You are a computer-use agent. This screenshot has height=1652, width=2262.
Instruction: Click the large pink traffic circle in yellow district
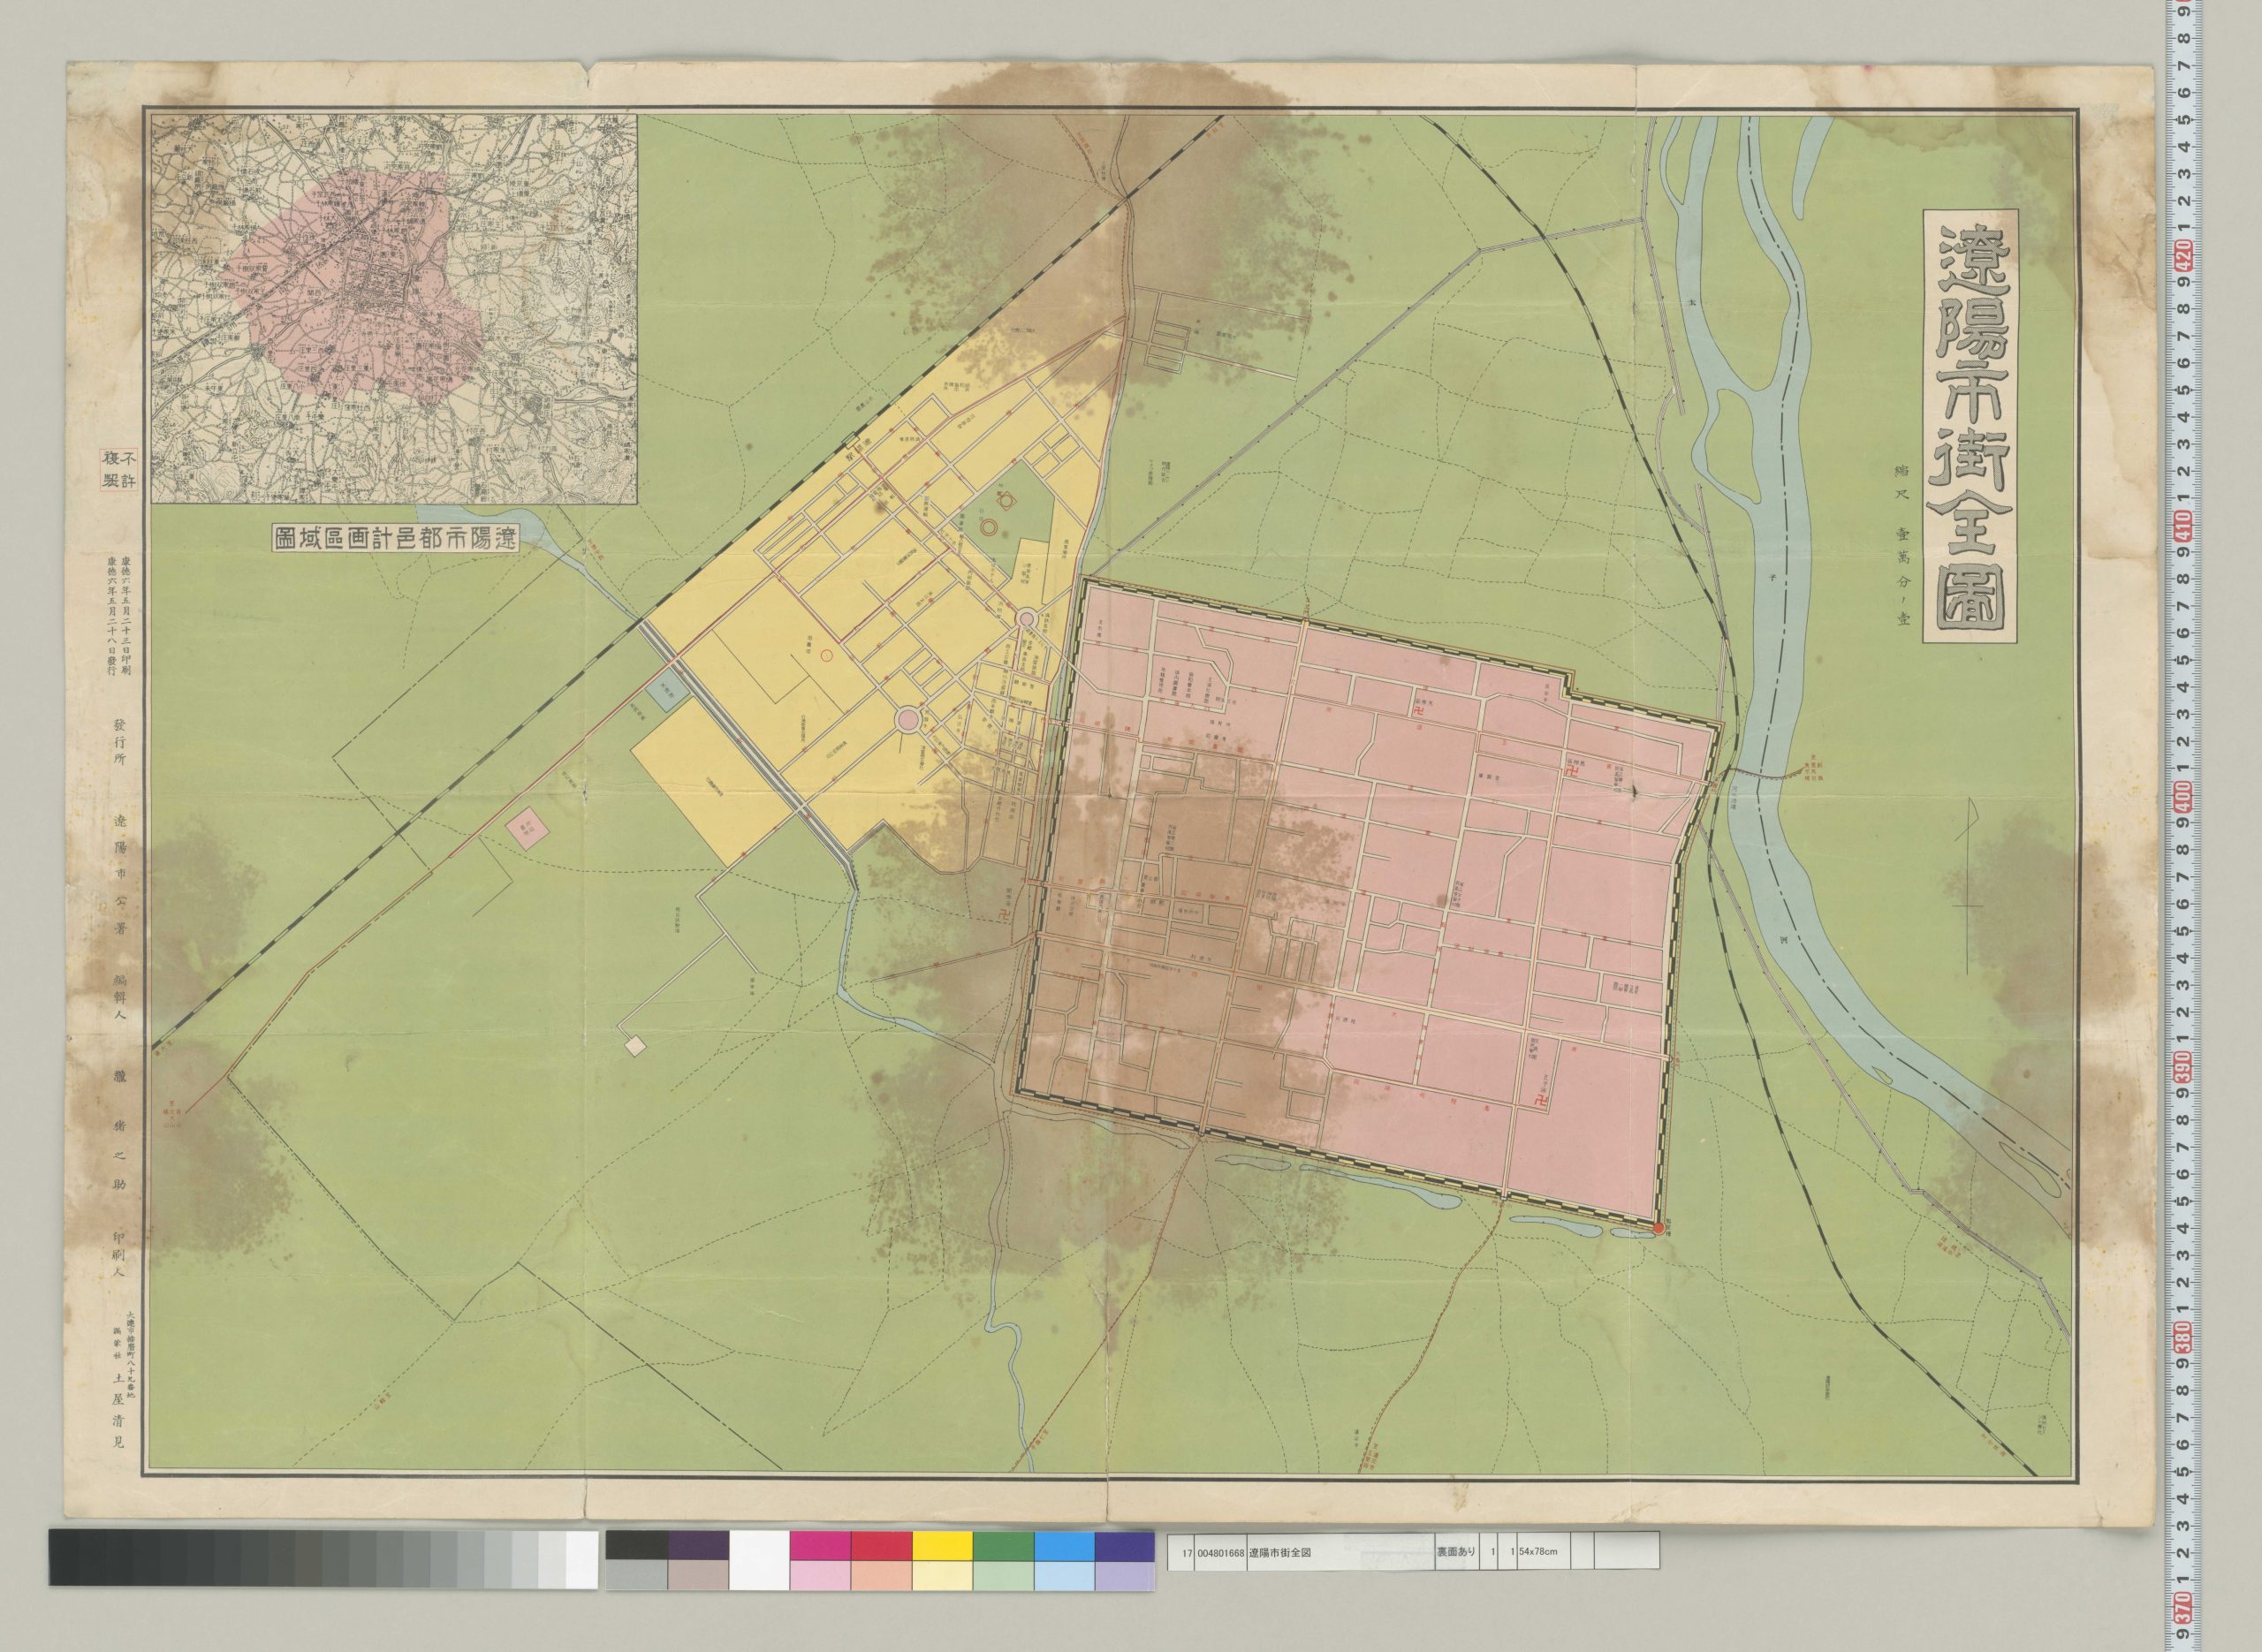909,719
